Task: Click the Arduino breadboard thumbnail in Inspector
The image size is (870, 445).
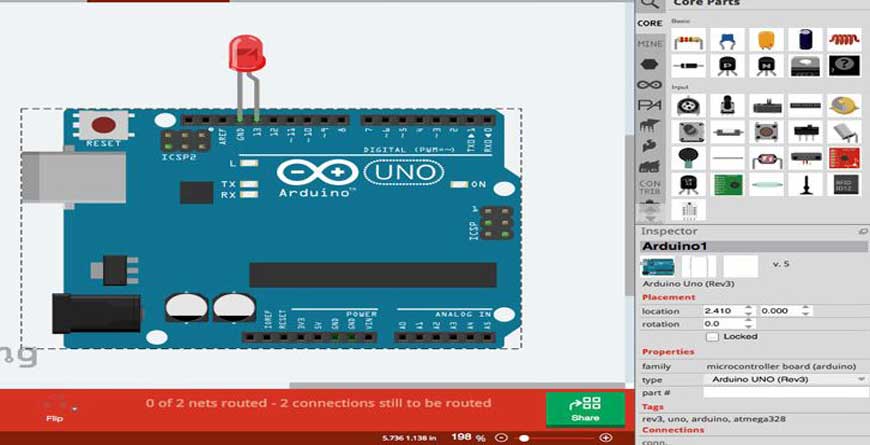Action: coord(658,267)
